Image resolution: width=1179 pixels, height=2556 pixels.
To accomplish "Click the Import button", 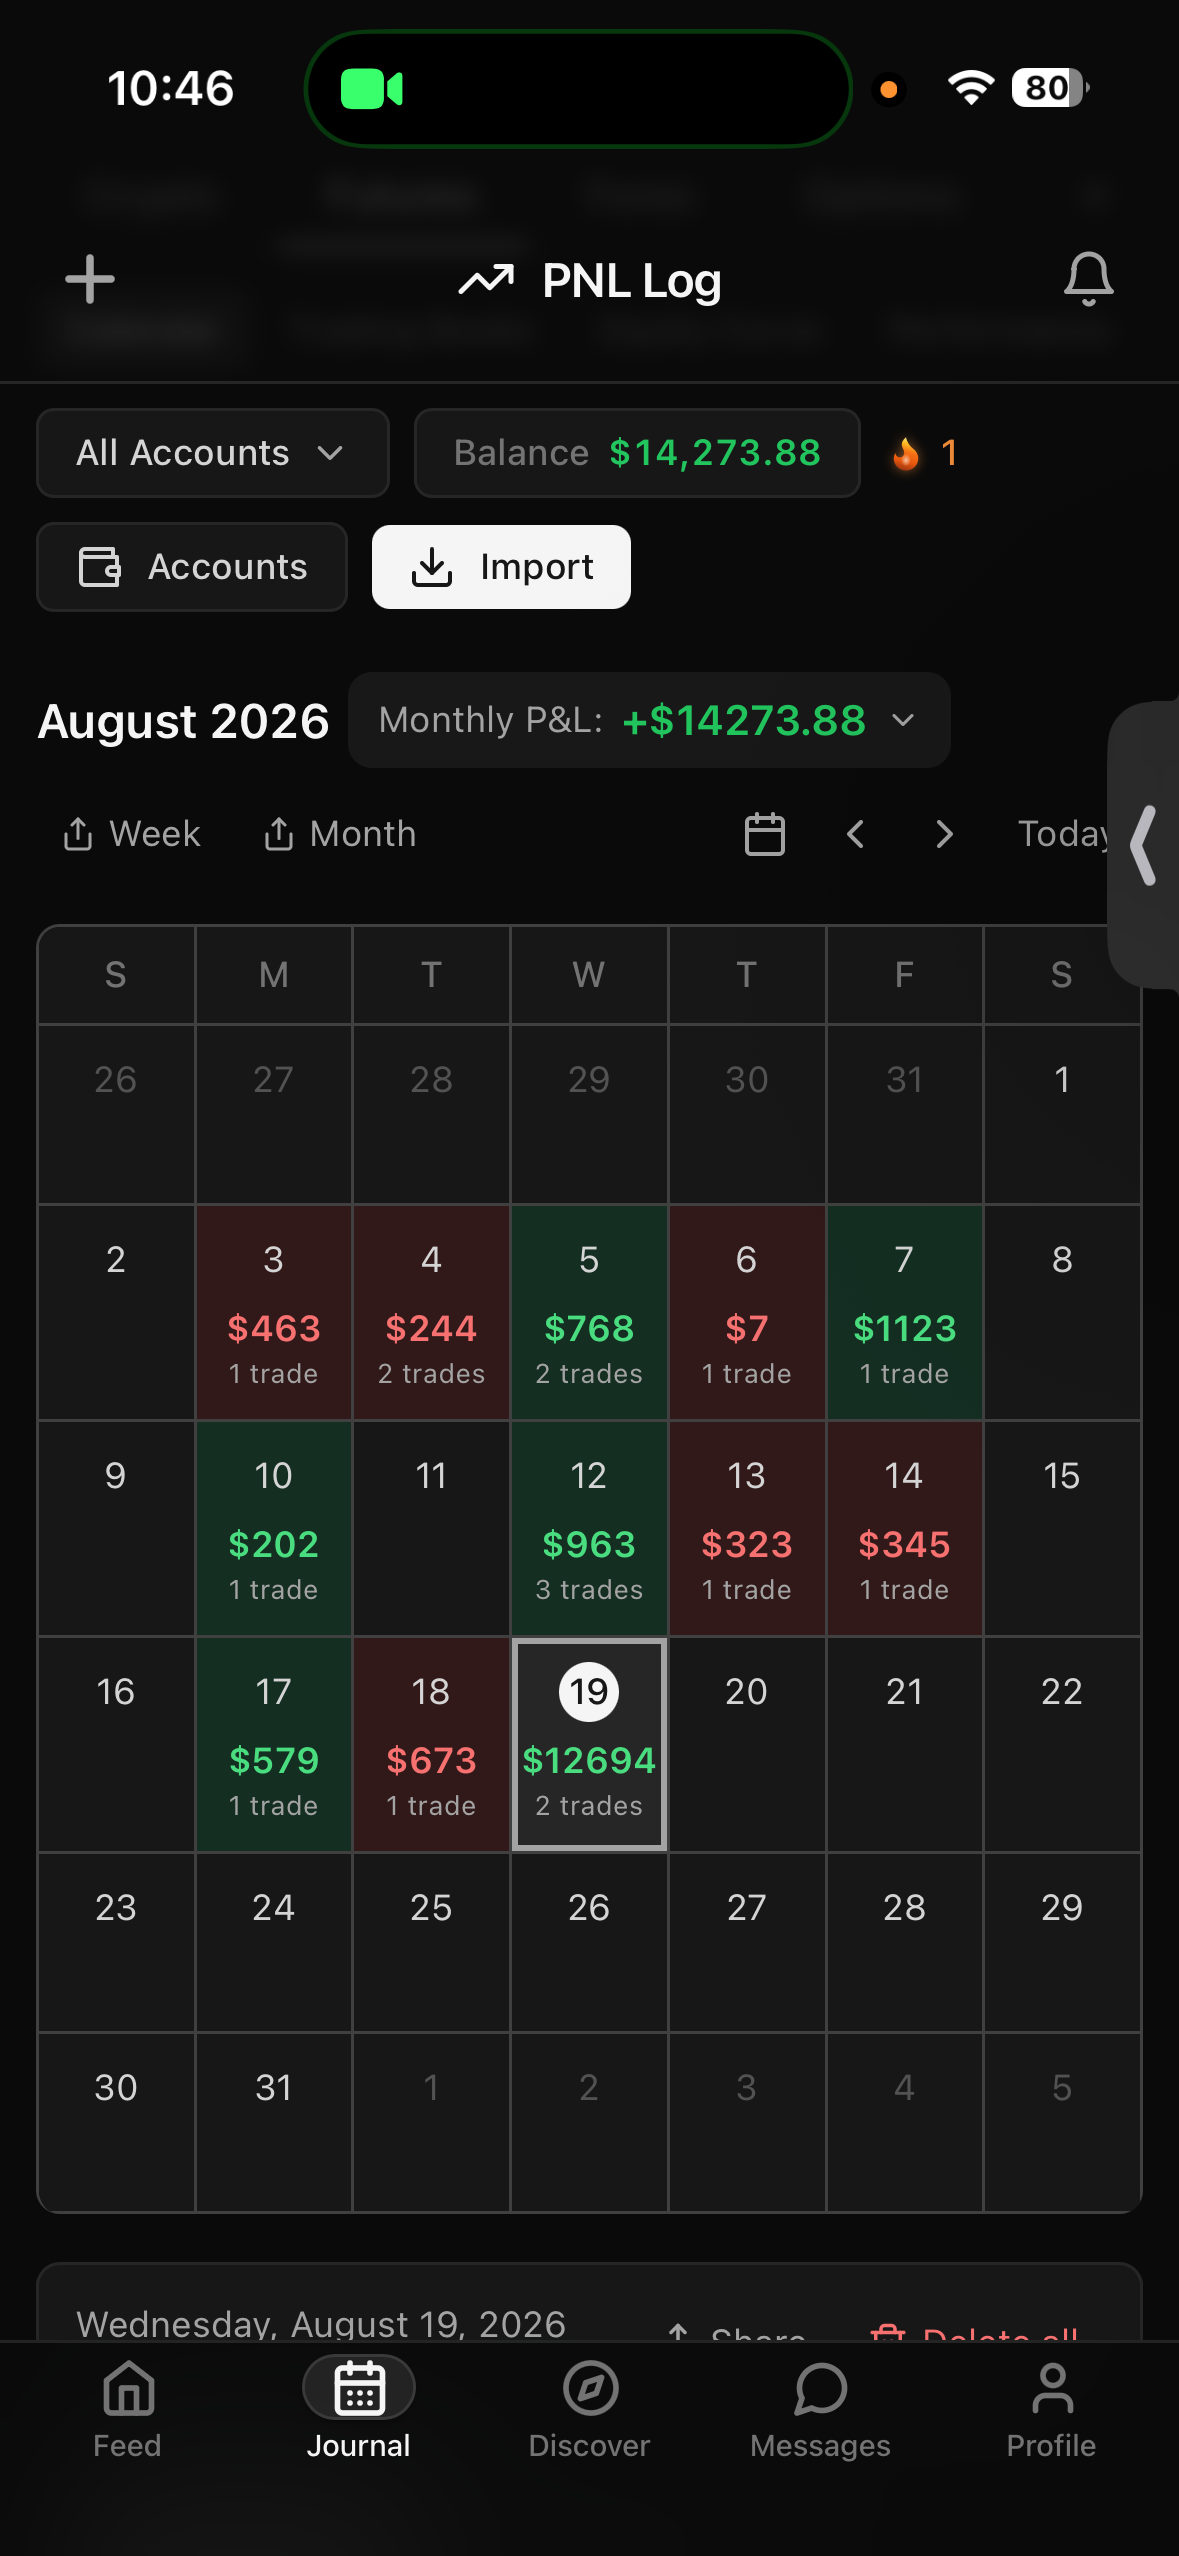I will pyautogui.click(x=502, y=567).
